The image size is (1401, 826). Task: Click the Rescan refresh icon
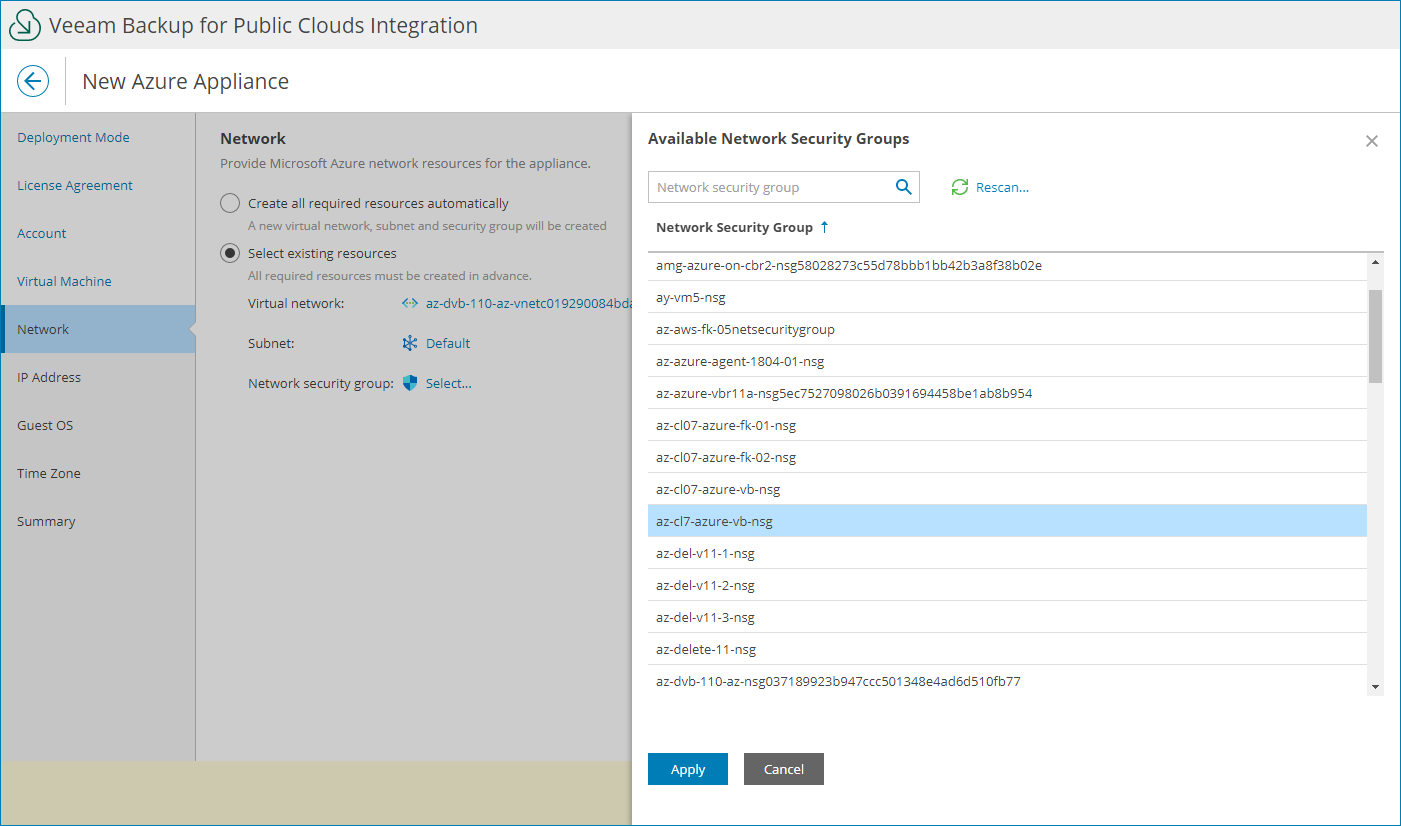[x=960, y=187]
